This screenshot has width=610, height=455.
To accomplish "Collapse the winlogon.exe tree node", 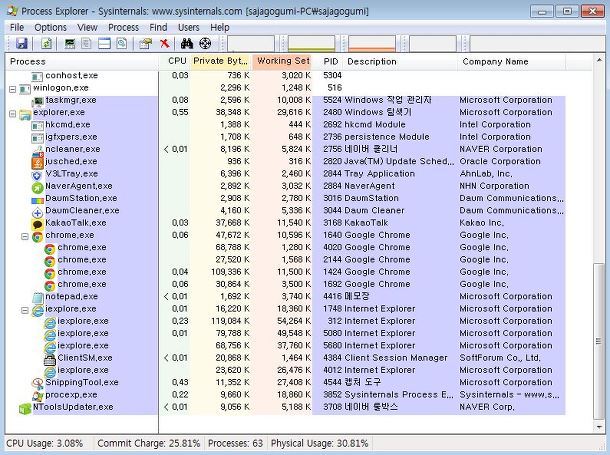I will point(12,89).
